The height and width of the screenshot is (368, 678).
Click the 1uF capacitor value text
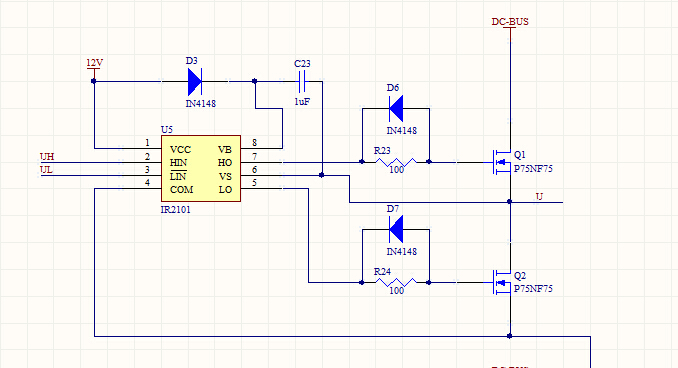point(302,102)
